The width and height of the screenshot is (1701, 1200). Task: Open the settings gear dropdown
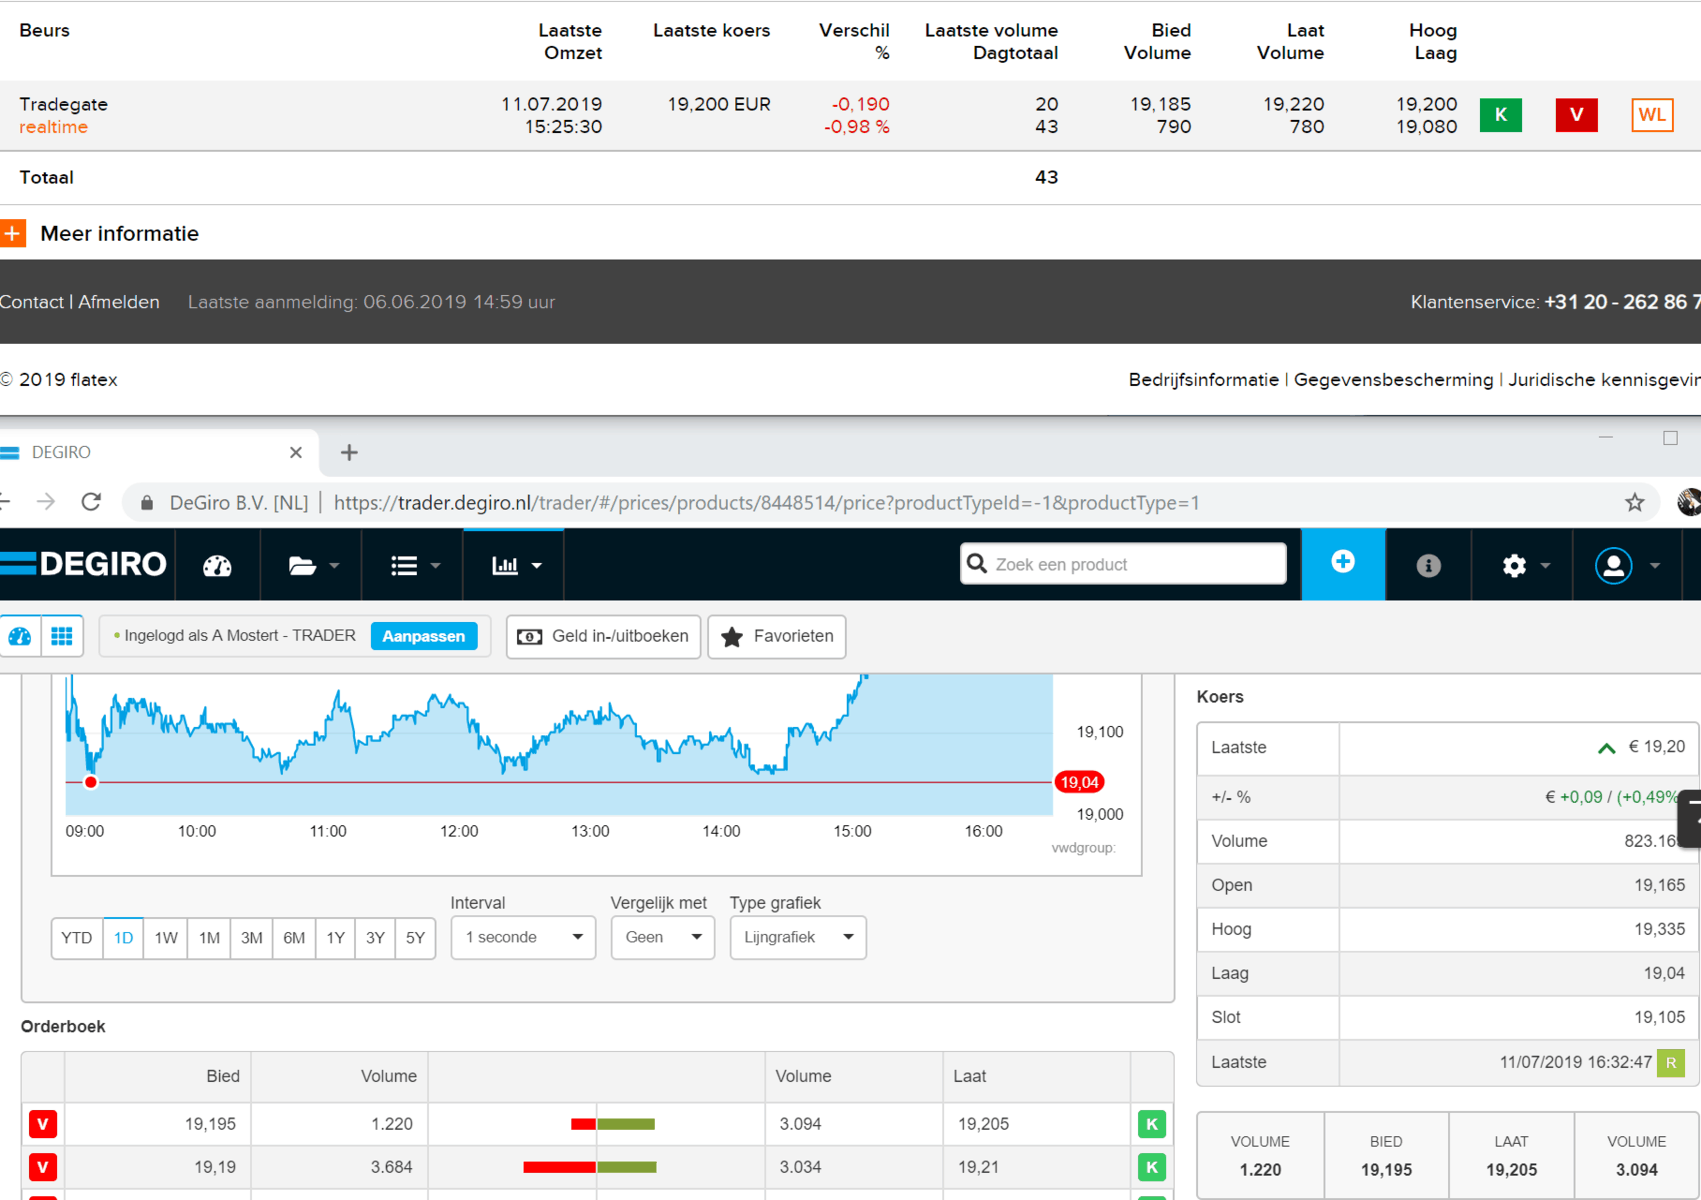1524,566
